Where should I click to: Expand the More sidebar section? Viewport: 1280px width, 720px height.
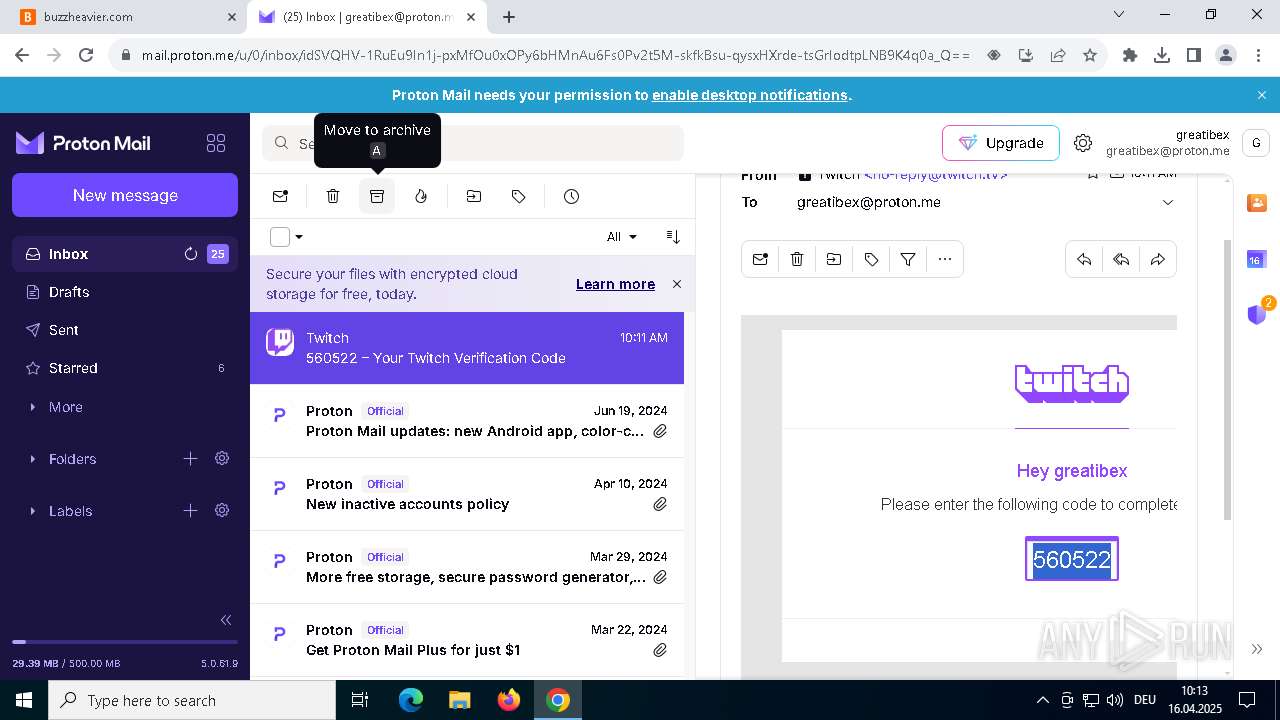(x=66, y=407)
